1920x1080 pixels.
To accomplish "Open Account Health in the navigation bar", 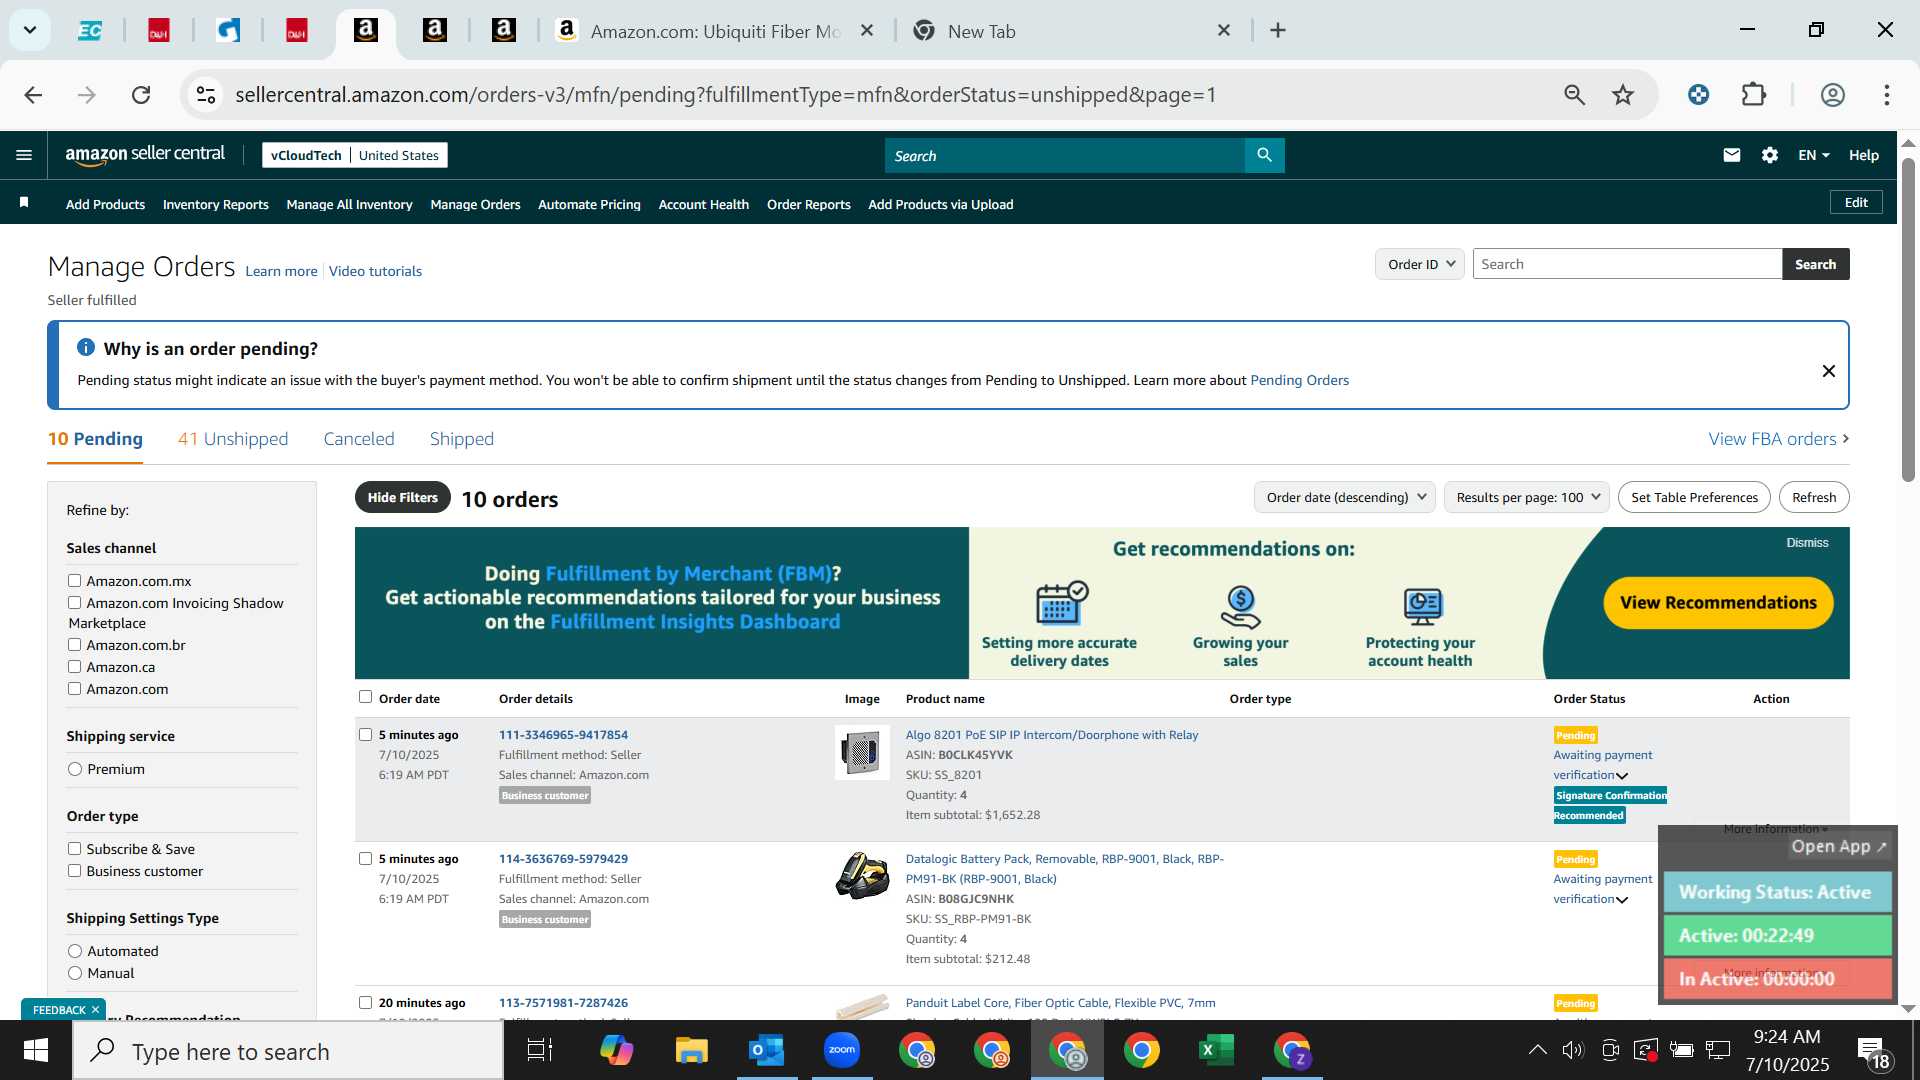I will (x=703, y=204).
